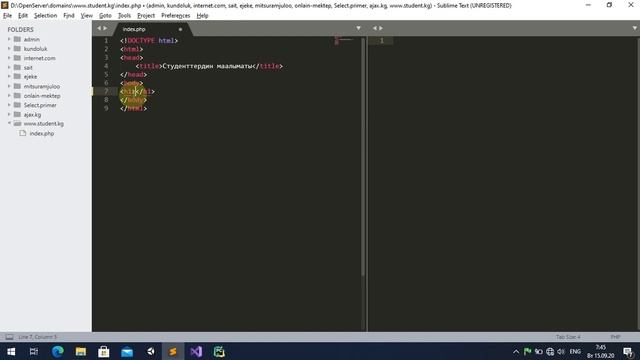Click the left editor vertical scrollbar

coord(363,157)
